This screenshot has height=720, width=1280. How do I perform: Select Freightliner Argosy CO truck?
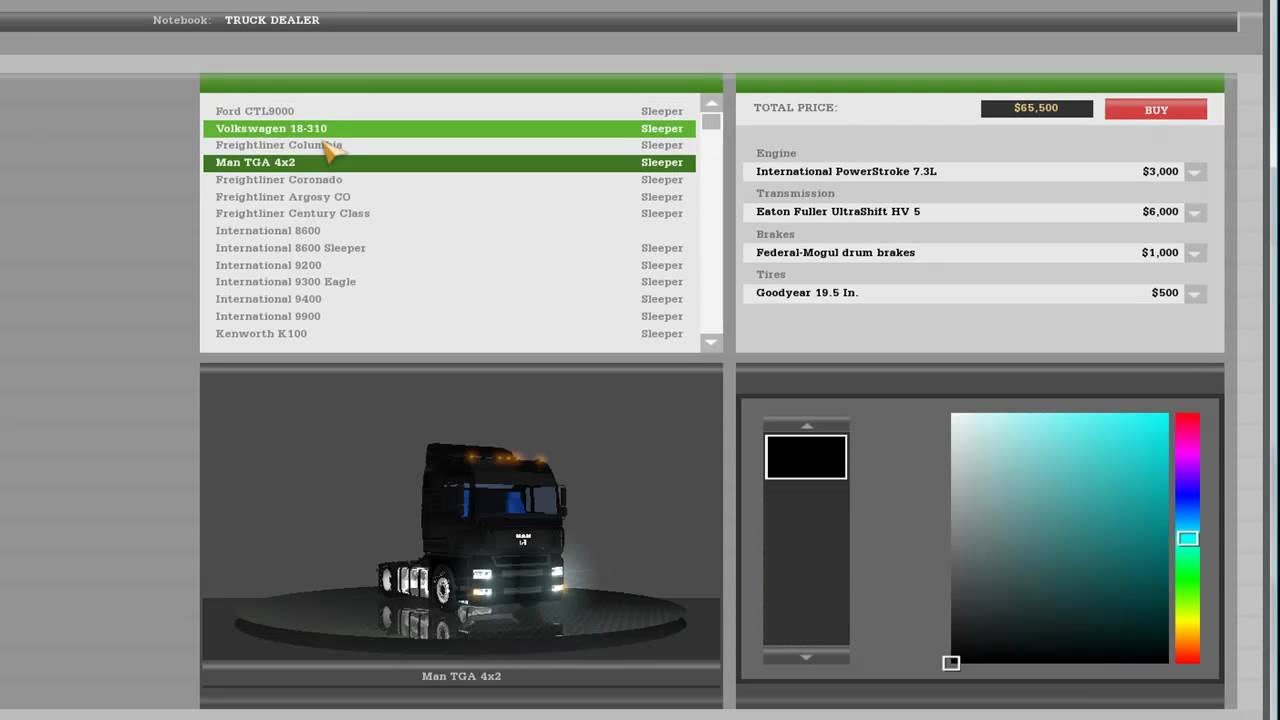point(449,197)
